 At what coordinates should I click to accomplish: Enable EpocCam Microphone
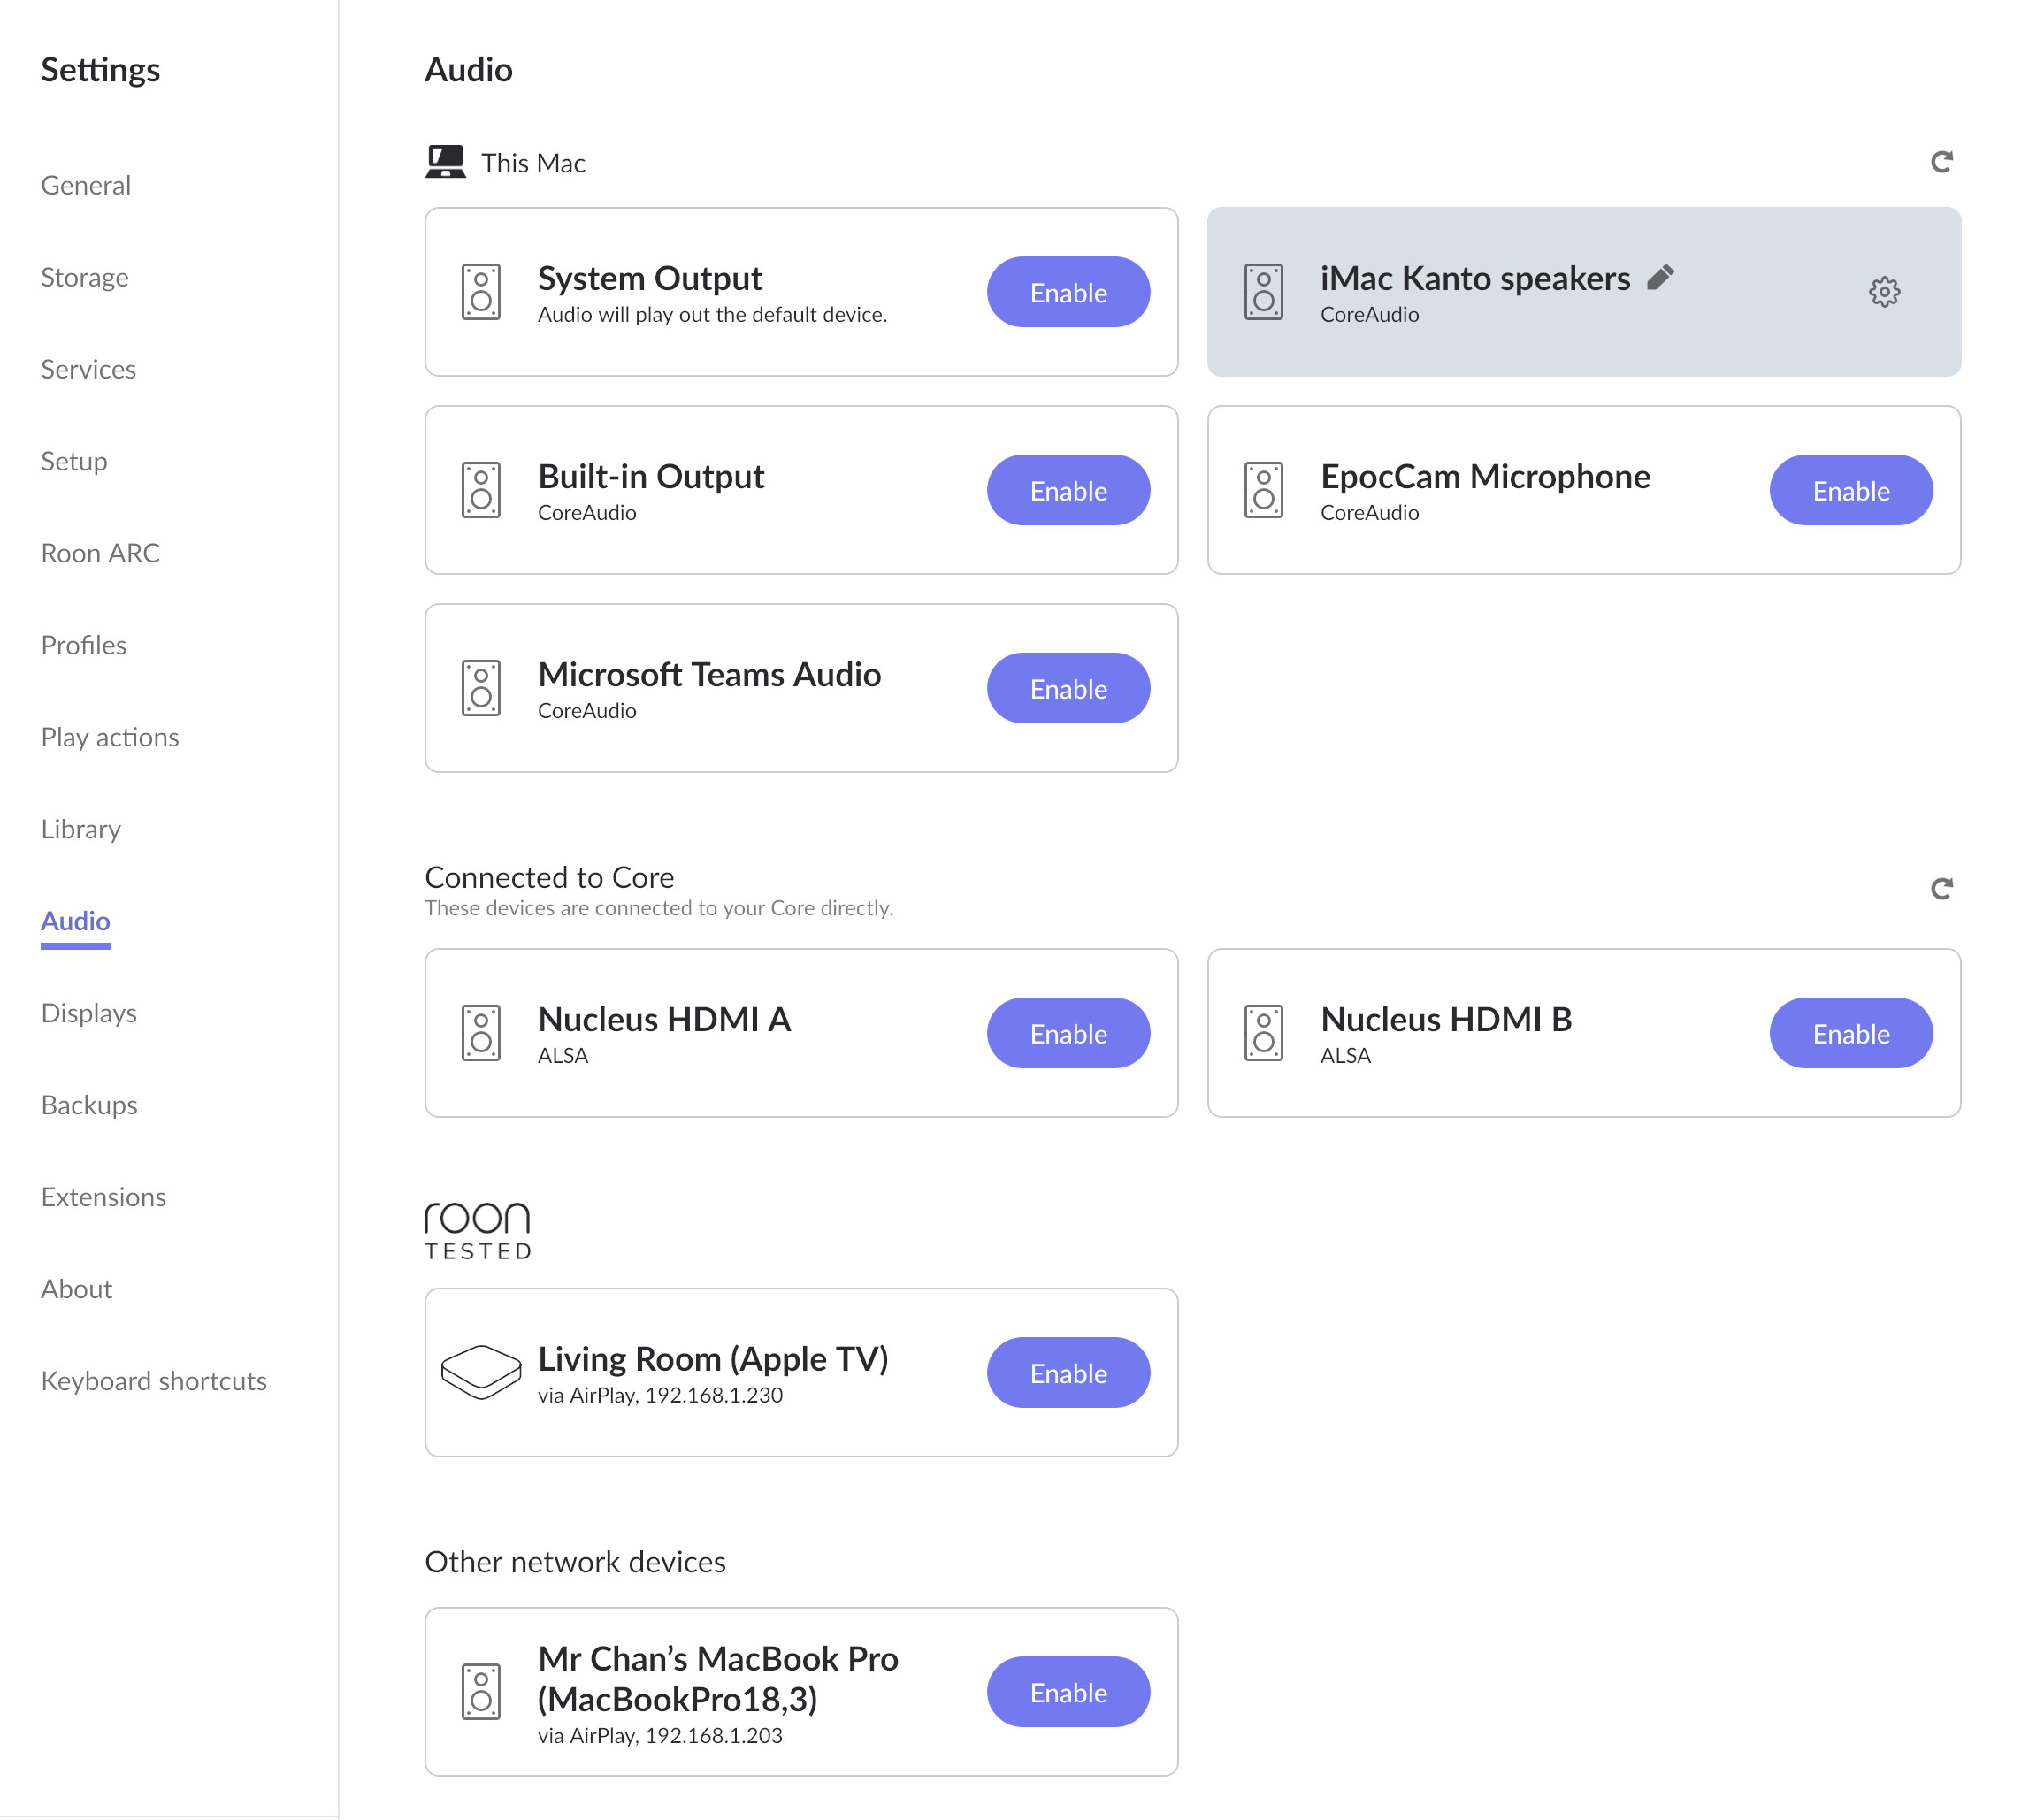[1850, 490]
